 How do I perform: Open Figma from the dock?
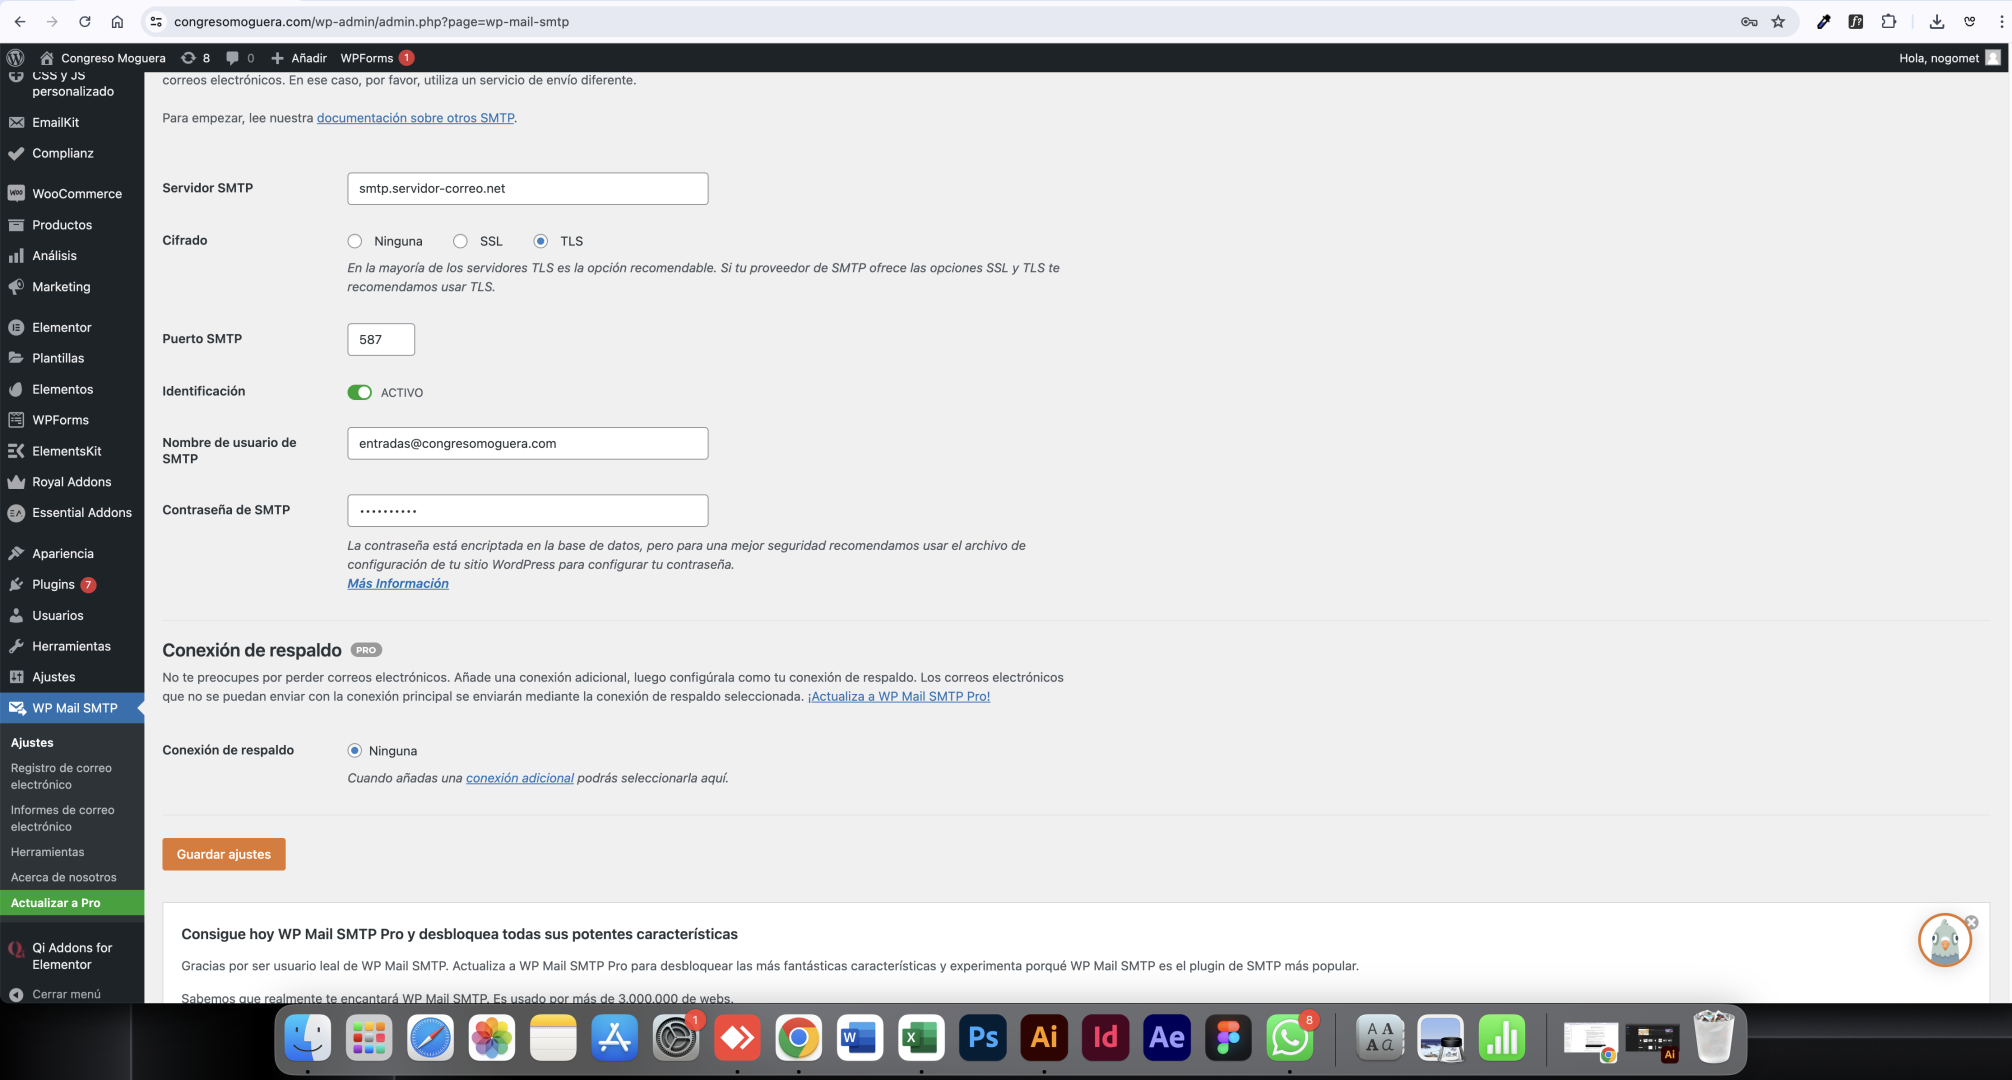(1228, 1038)
